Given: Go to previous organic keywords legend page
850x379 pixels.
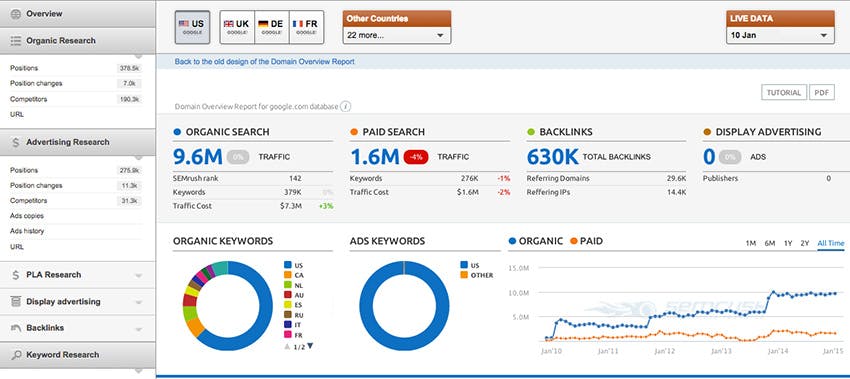Looking at the screenshot, I should click(286, 346).
